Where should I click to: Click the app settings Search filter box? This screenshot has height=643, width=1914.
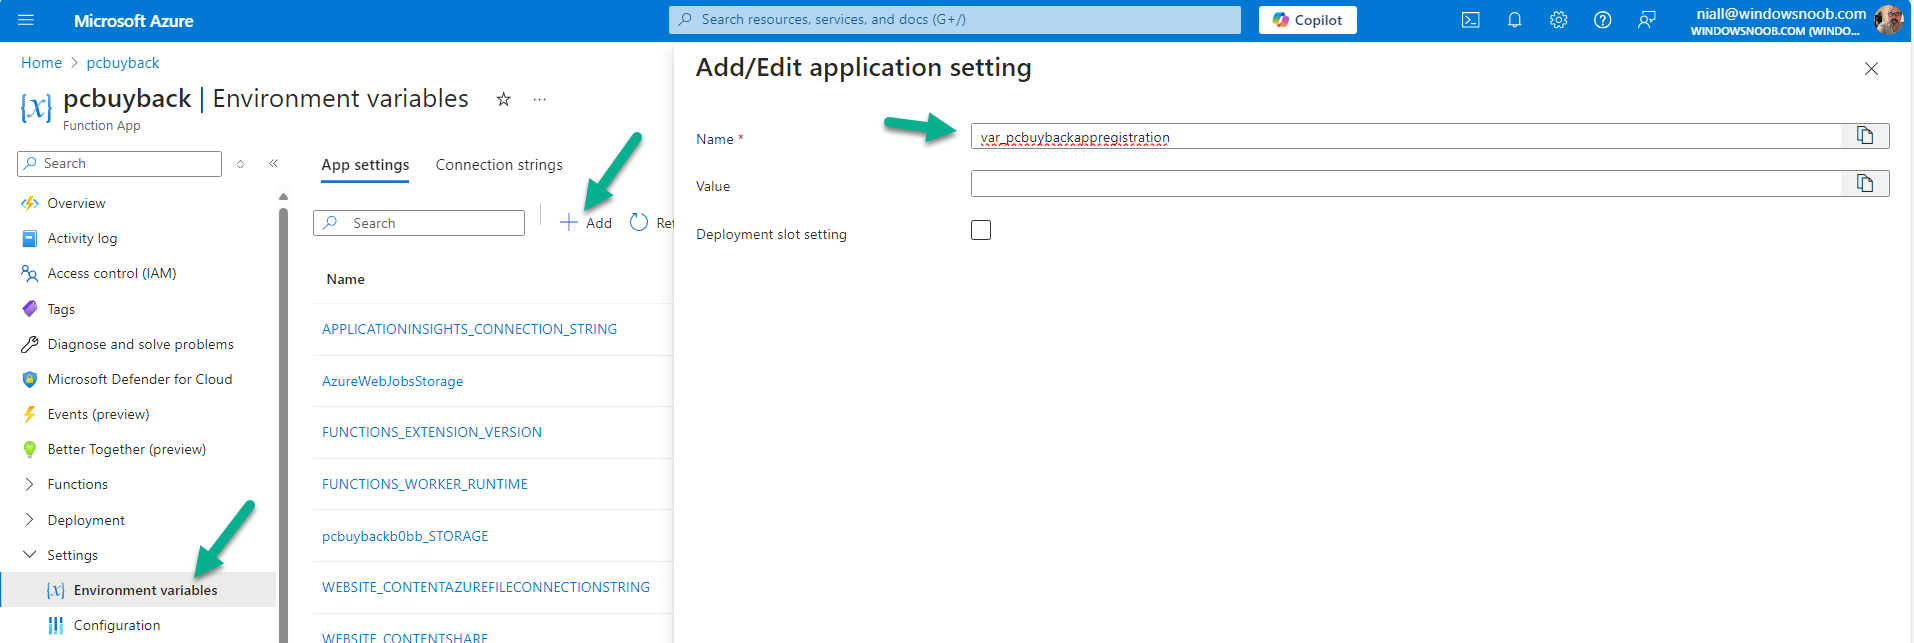pos(419,223)
